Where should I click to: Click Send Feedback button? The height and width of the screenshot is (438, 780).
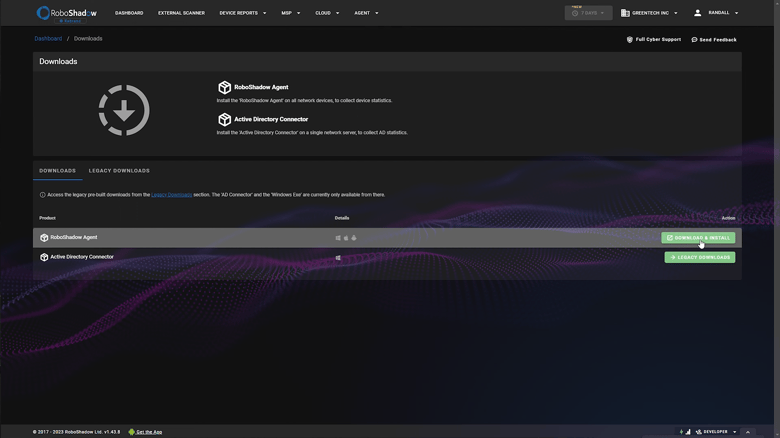(x=714, y=39)
